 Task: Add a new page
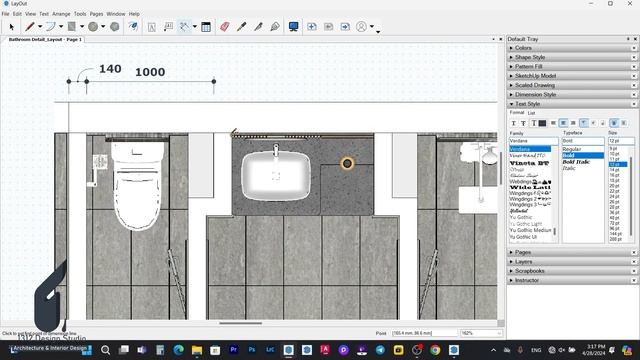pos(312,27)
